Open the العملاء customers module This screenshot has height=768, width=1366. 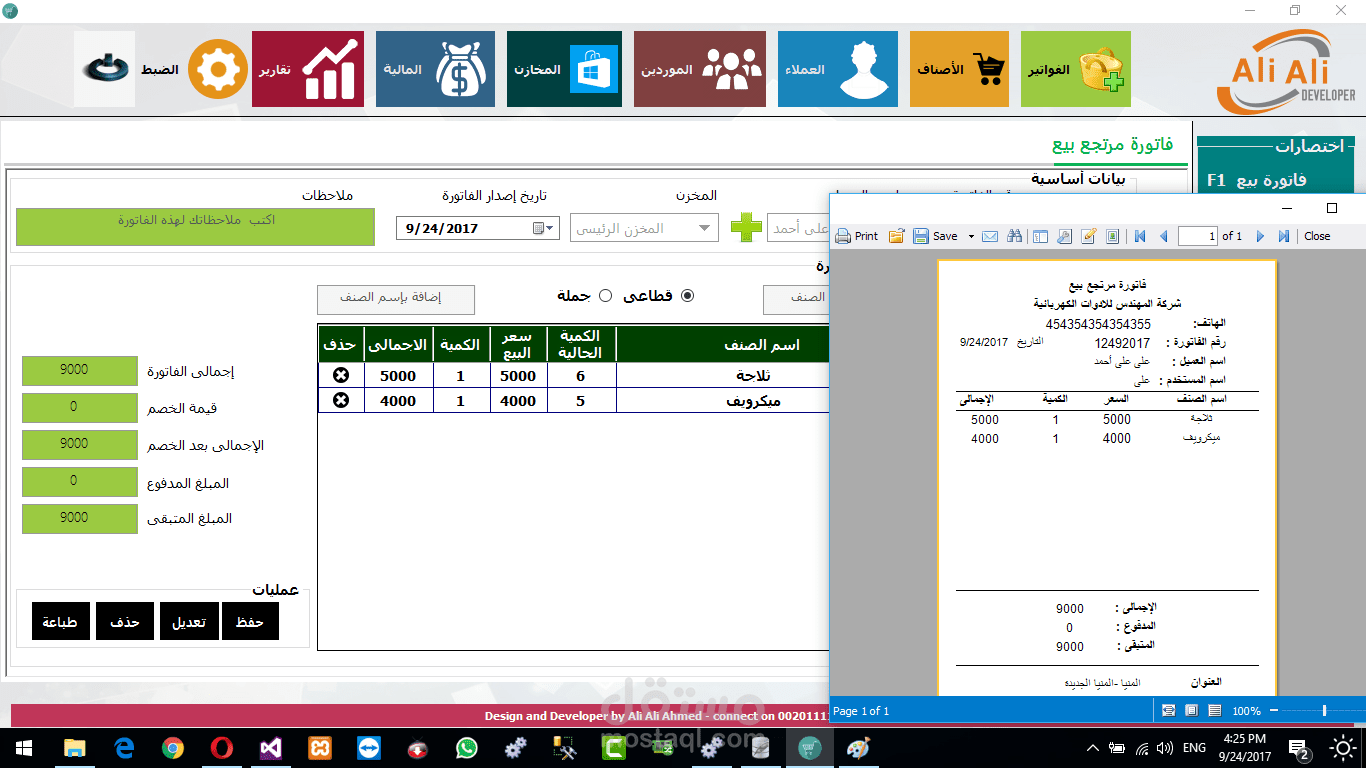pyautogui.click(x=837, y=69)
